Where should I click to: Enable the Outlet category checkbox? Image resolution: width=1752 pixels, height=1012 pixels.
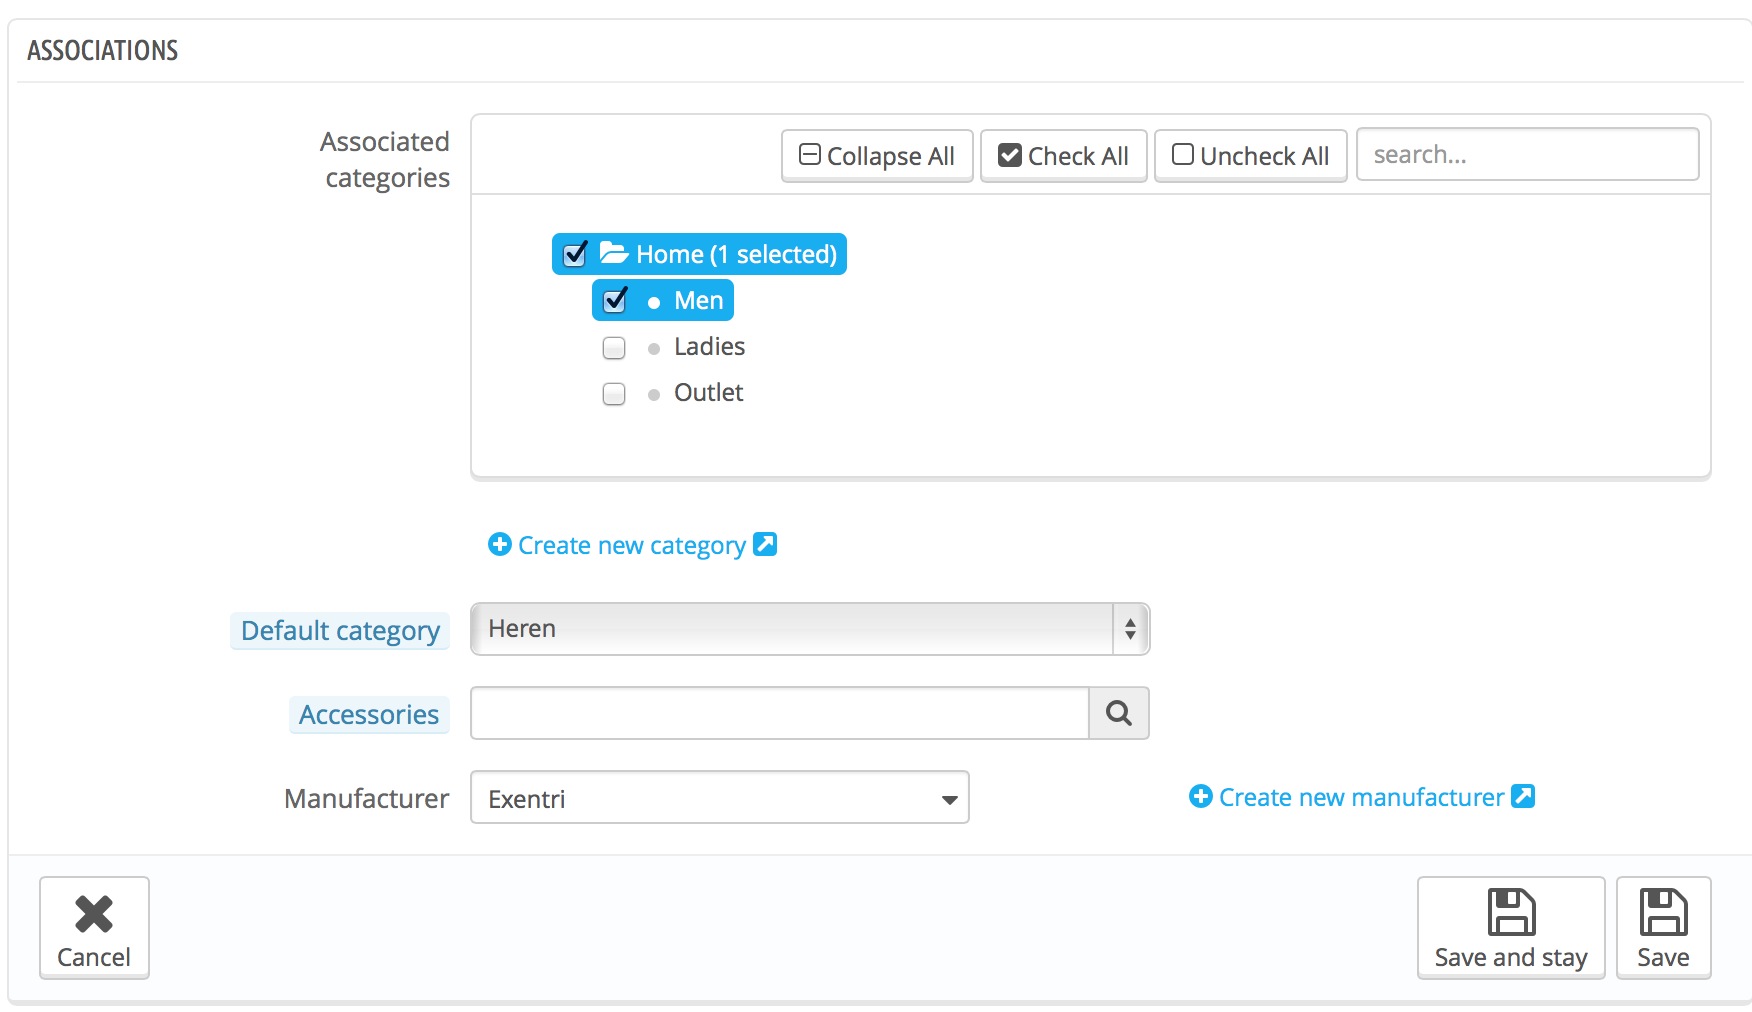tap(614, 393)
